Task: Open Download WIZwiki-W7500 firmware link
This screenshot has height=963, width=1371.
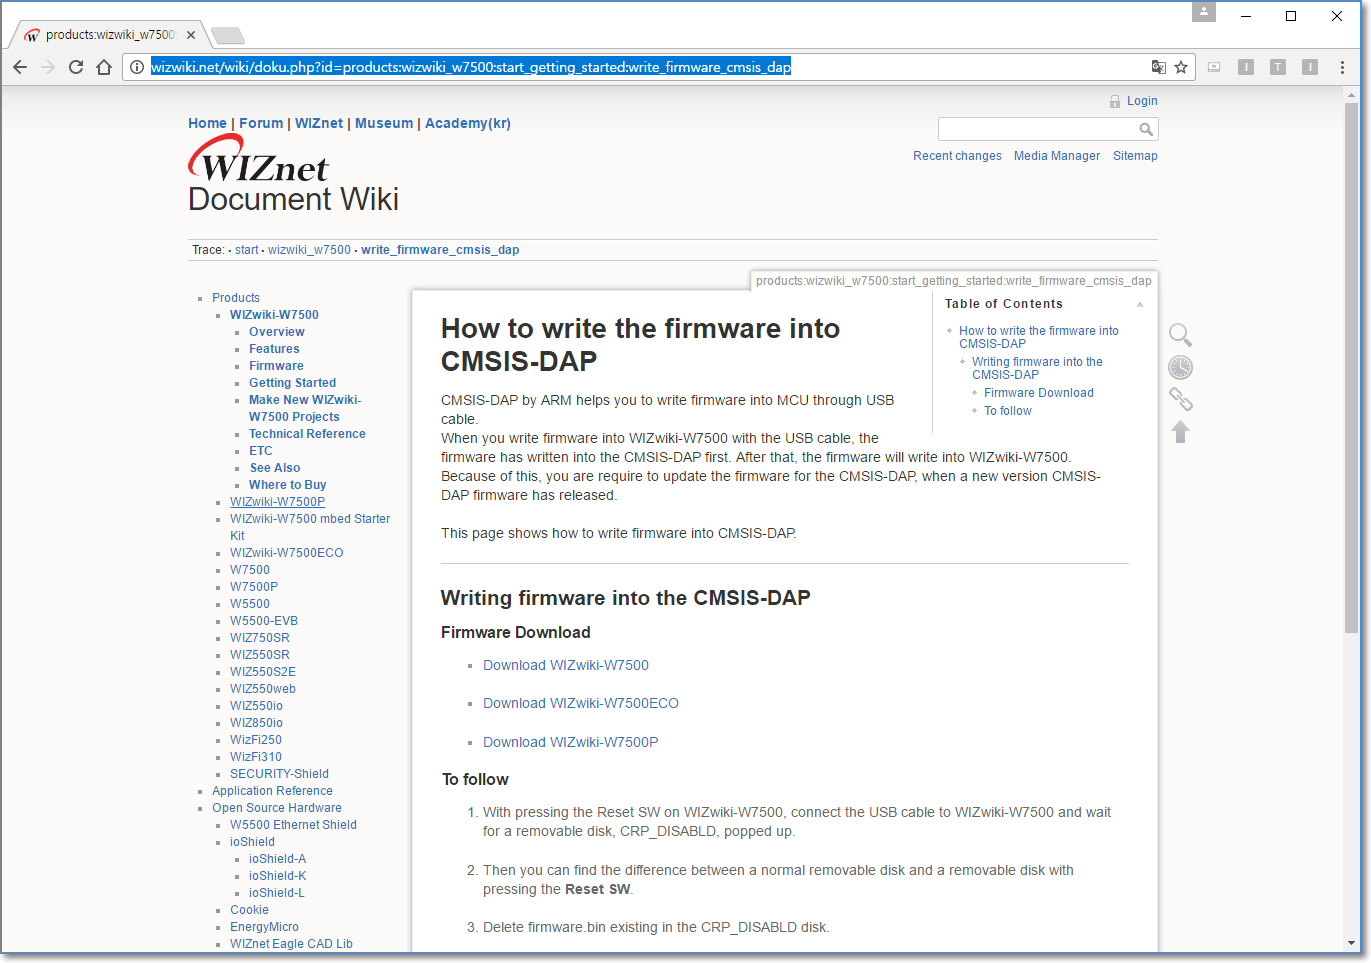Action: click(566, 665)
